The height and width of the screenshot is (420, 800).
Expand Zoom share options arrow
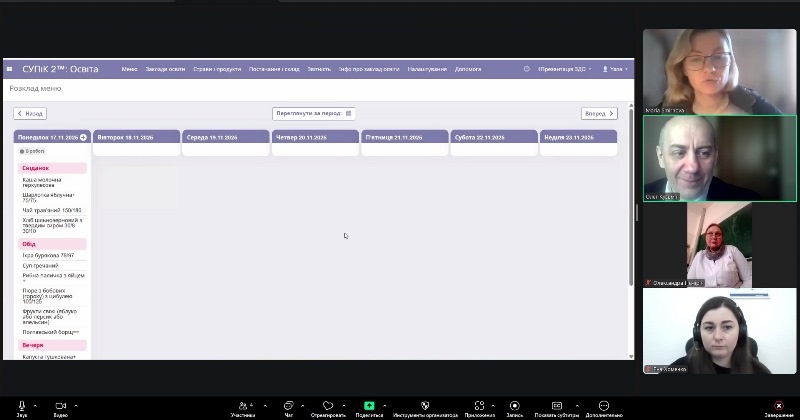pos(385,406)
